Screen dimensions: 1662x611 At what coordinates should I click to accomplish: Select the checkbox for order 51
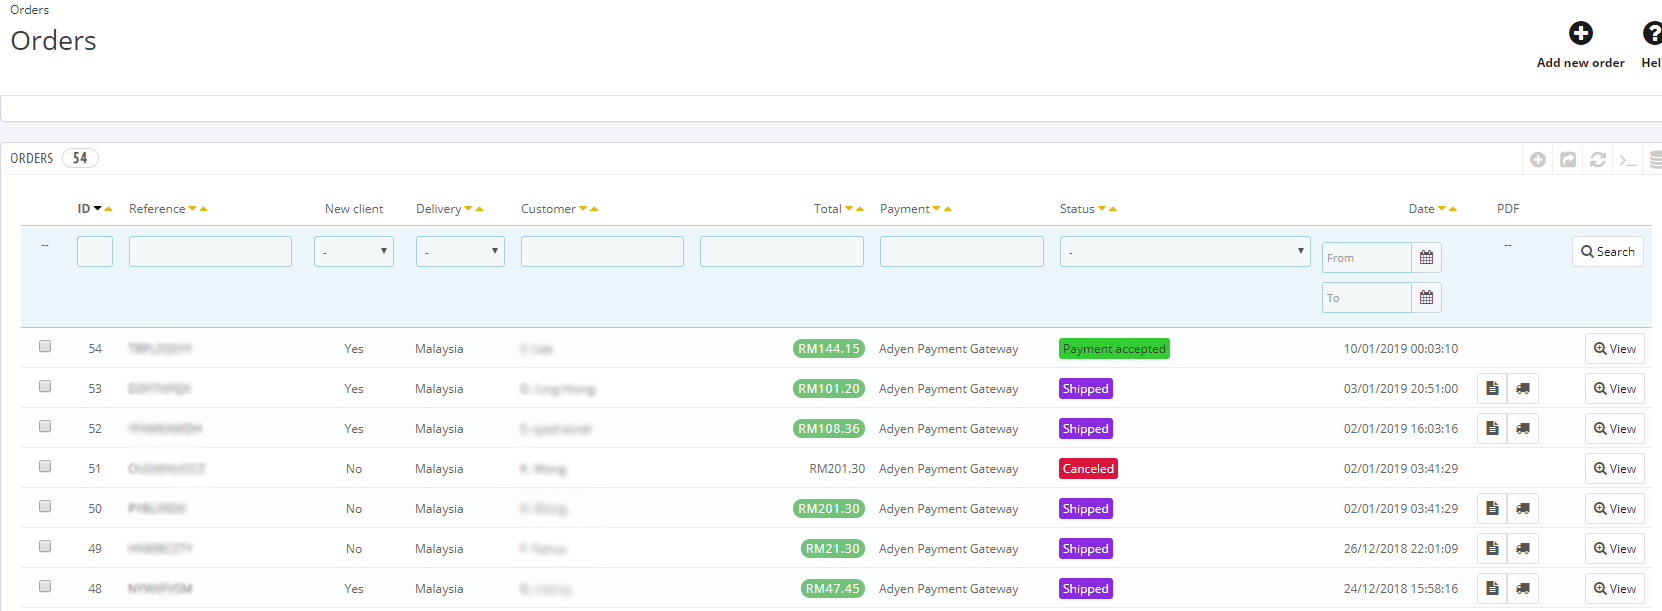point(45,466)
